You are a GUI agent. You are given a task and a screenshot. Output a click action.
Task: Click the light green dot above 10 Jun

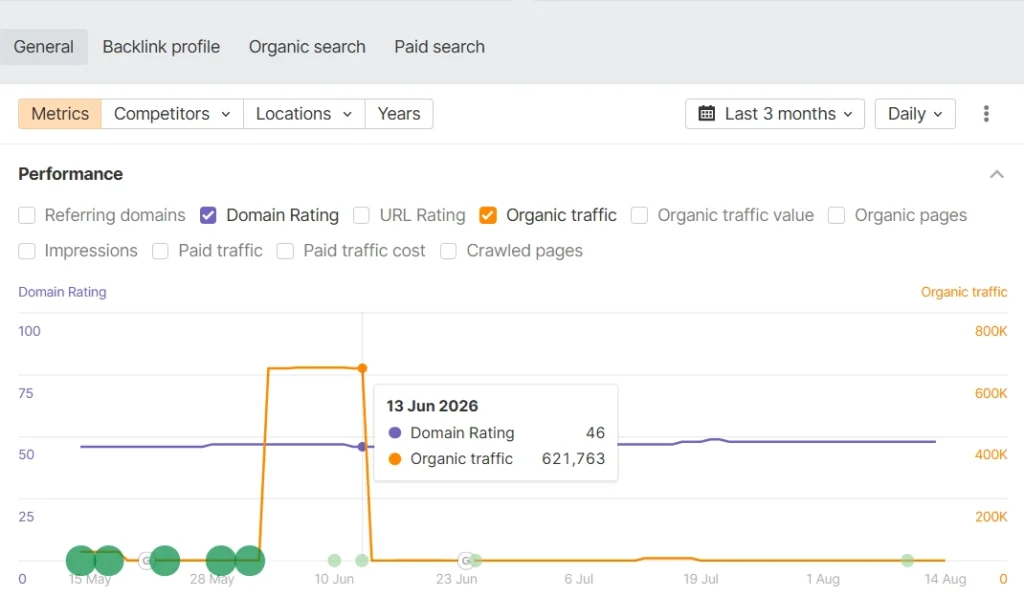334,560
